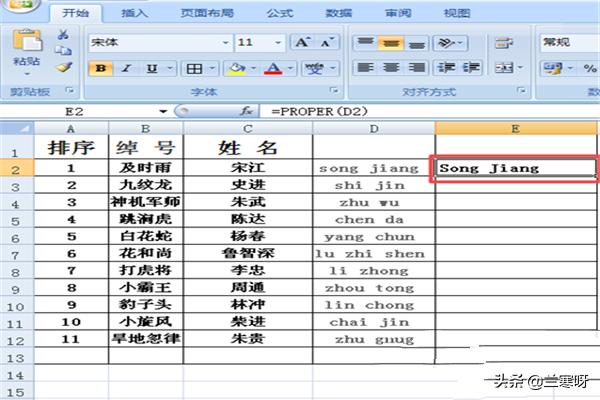This screenshot has width=600, height=400.
Task: Open the 剪贴板 dialog launcher
Action: (x=70, y=90)
